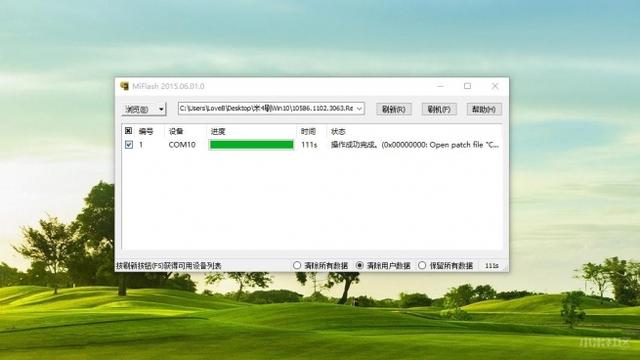Uncheck the device row 1 checkbox
This screenshot has width=640, height=360.
point(129,144)
